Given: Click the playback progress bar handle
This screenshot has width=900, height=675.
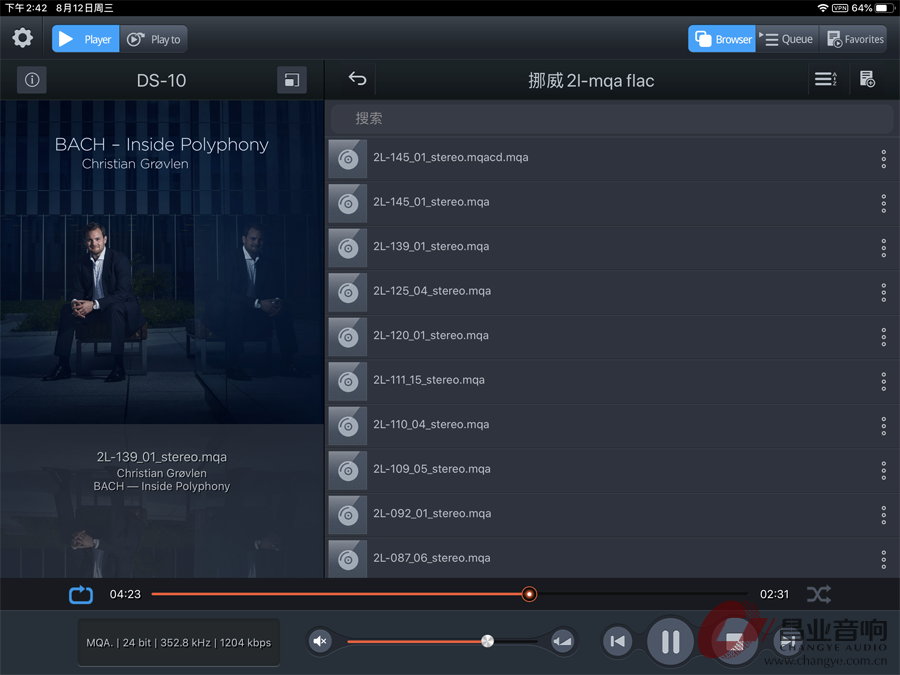Looking at the screenshot, I should (x=529, y=594).
